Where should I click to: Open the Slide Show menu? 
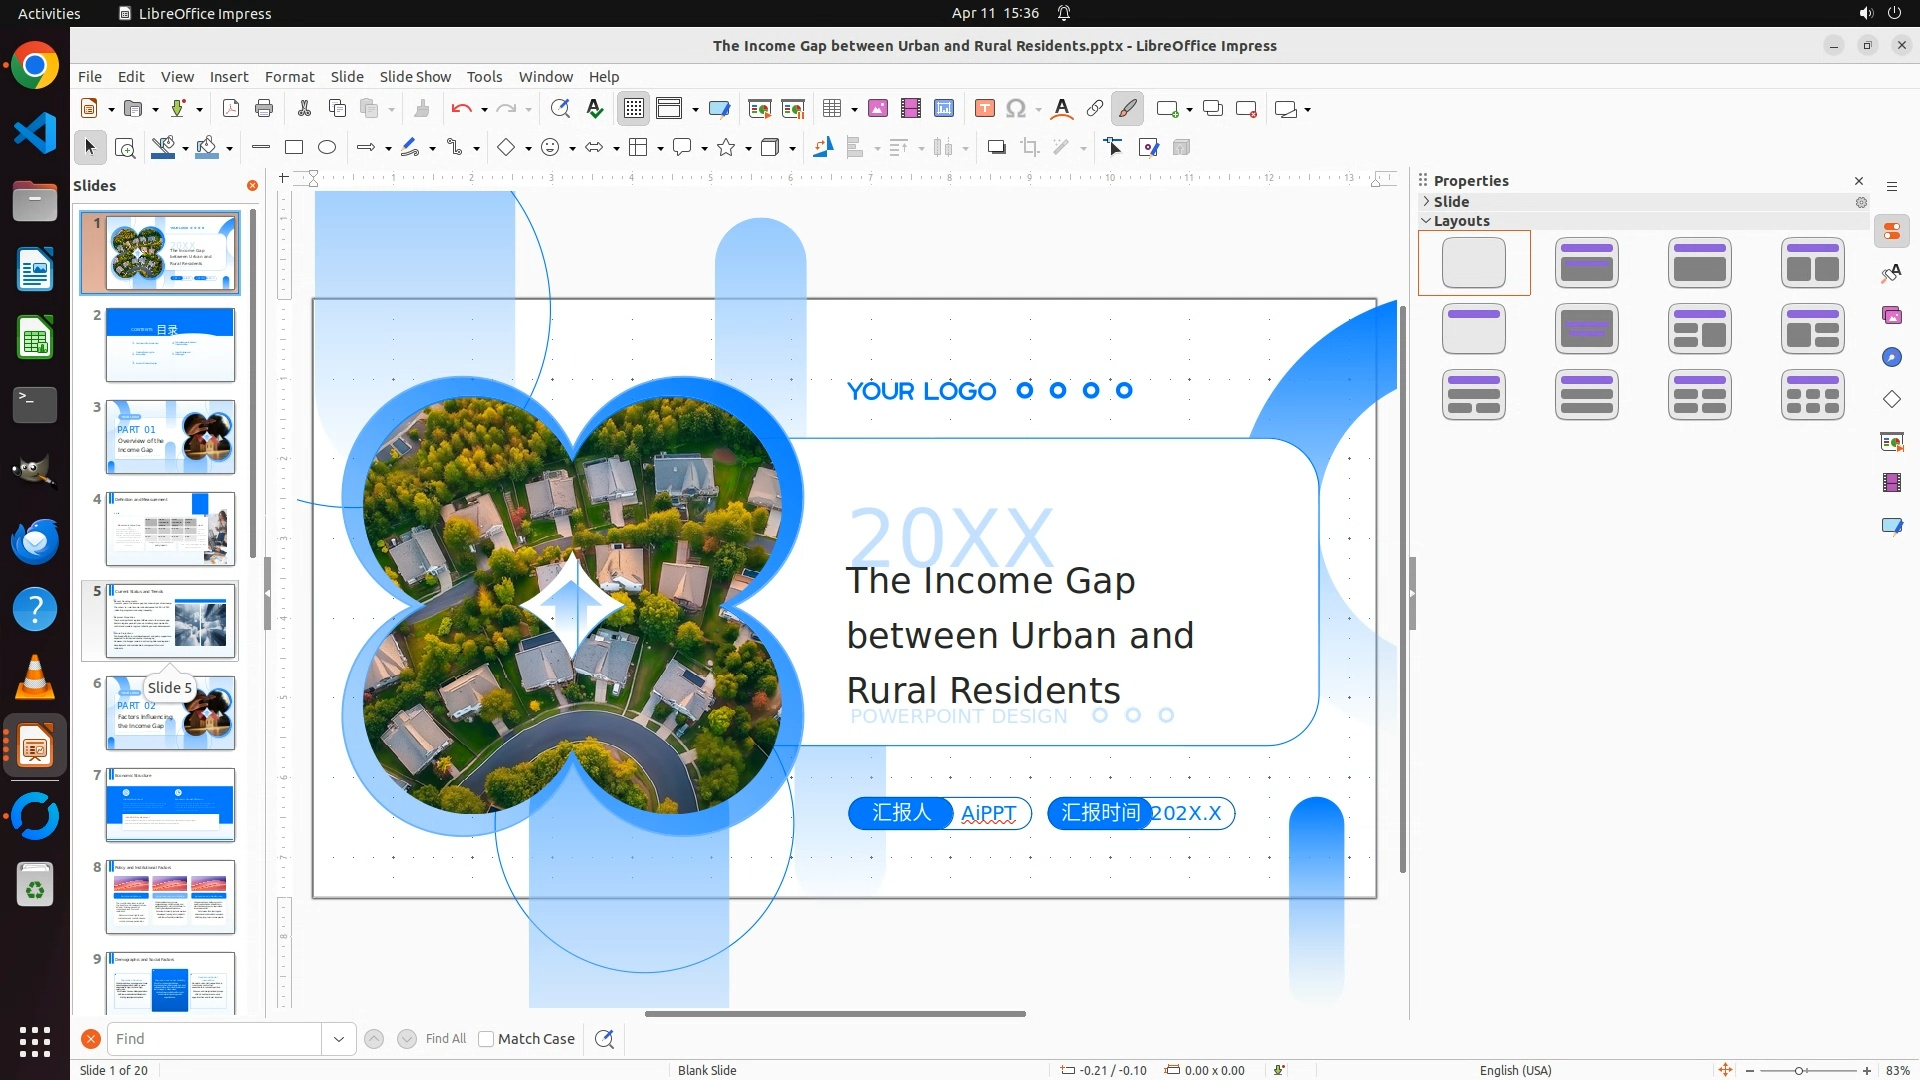[x=415, y=77]
